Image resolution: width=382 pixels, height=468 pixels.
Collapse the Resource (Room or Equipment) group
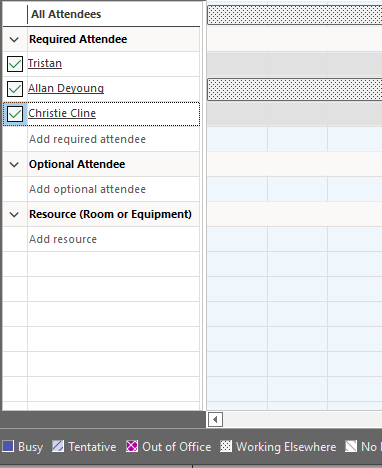click(14, 215)
